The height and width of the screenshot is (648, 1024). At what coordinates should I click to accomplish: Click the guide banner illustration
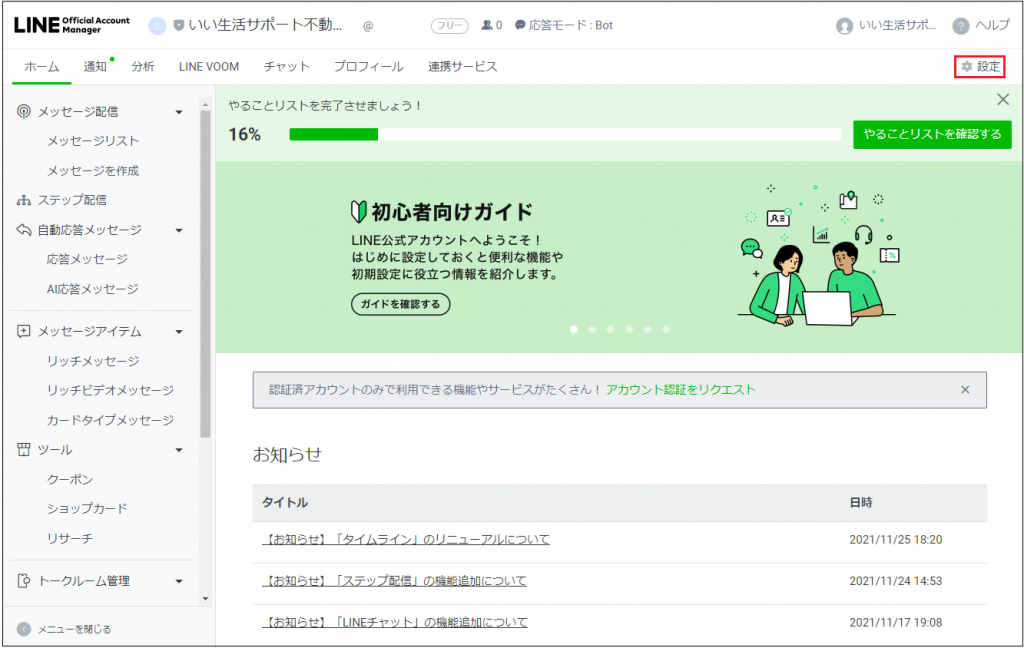820,255
